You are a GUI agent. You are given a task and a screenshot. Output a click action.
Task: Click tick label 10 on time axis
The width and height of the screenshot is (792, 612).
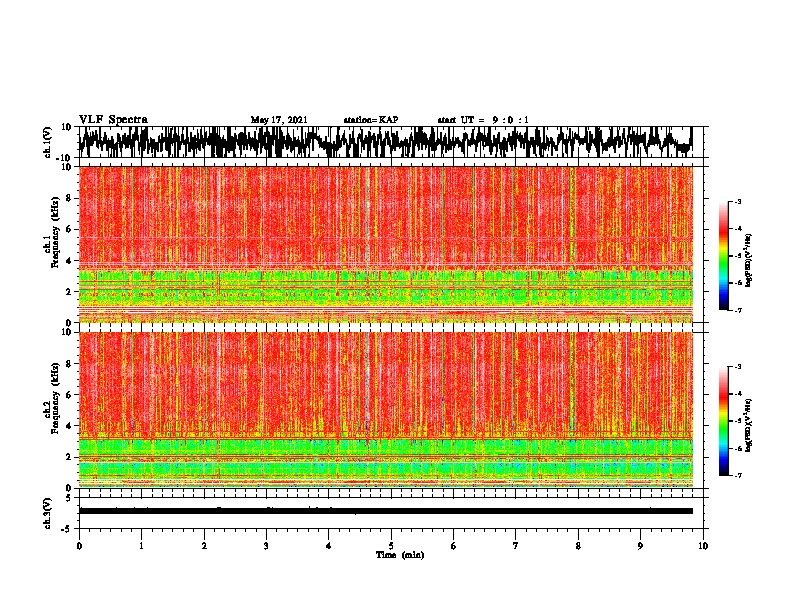pyautogui.click(x=703, y=546)
